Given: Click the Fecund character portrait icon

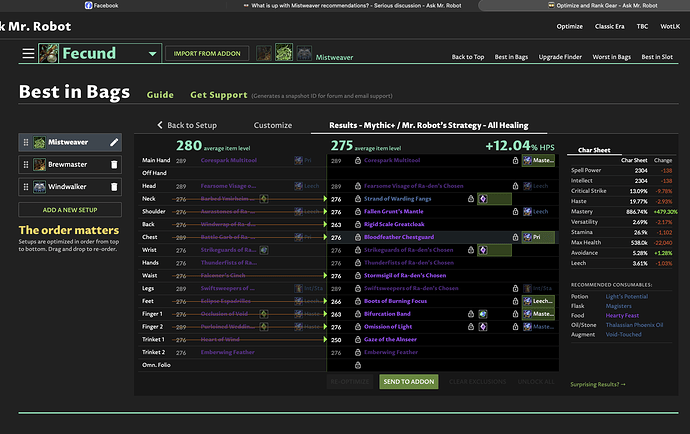Looking at the screenshot, I should pos(49,53).
